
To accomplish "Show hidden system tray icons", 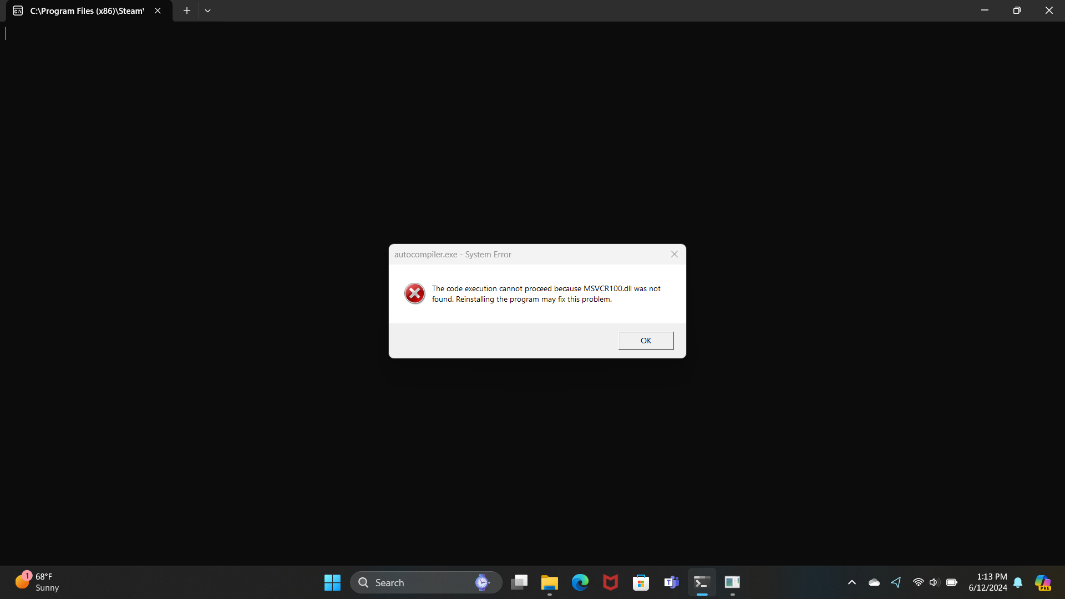I will (x=852, y=582).
